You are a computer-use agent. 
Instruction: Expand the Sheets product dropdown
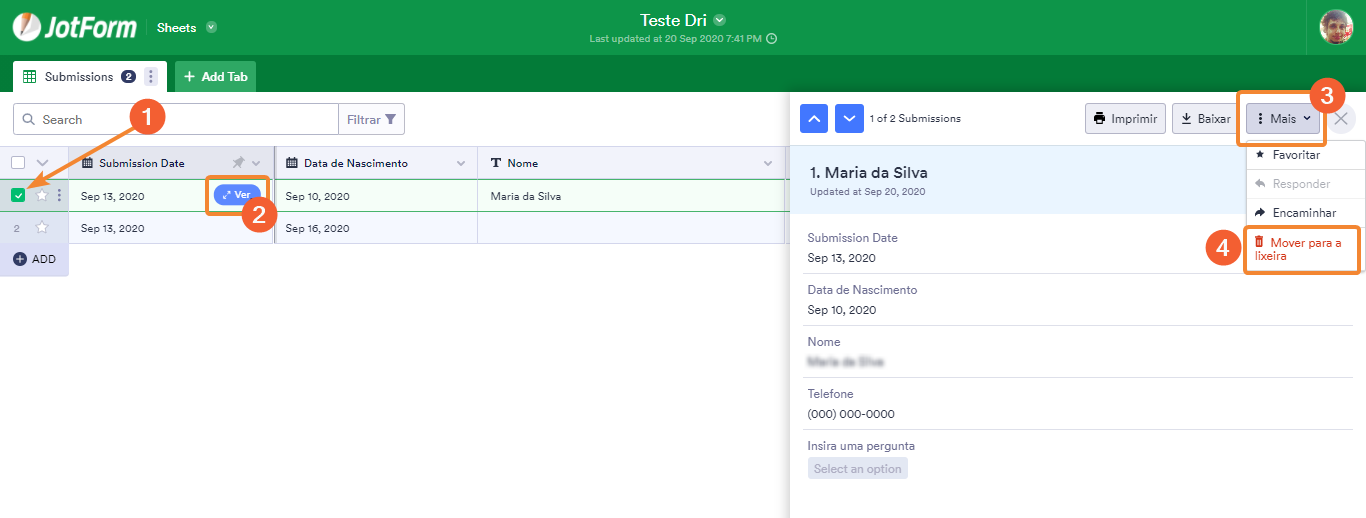click(x=211, y=27)
